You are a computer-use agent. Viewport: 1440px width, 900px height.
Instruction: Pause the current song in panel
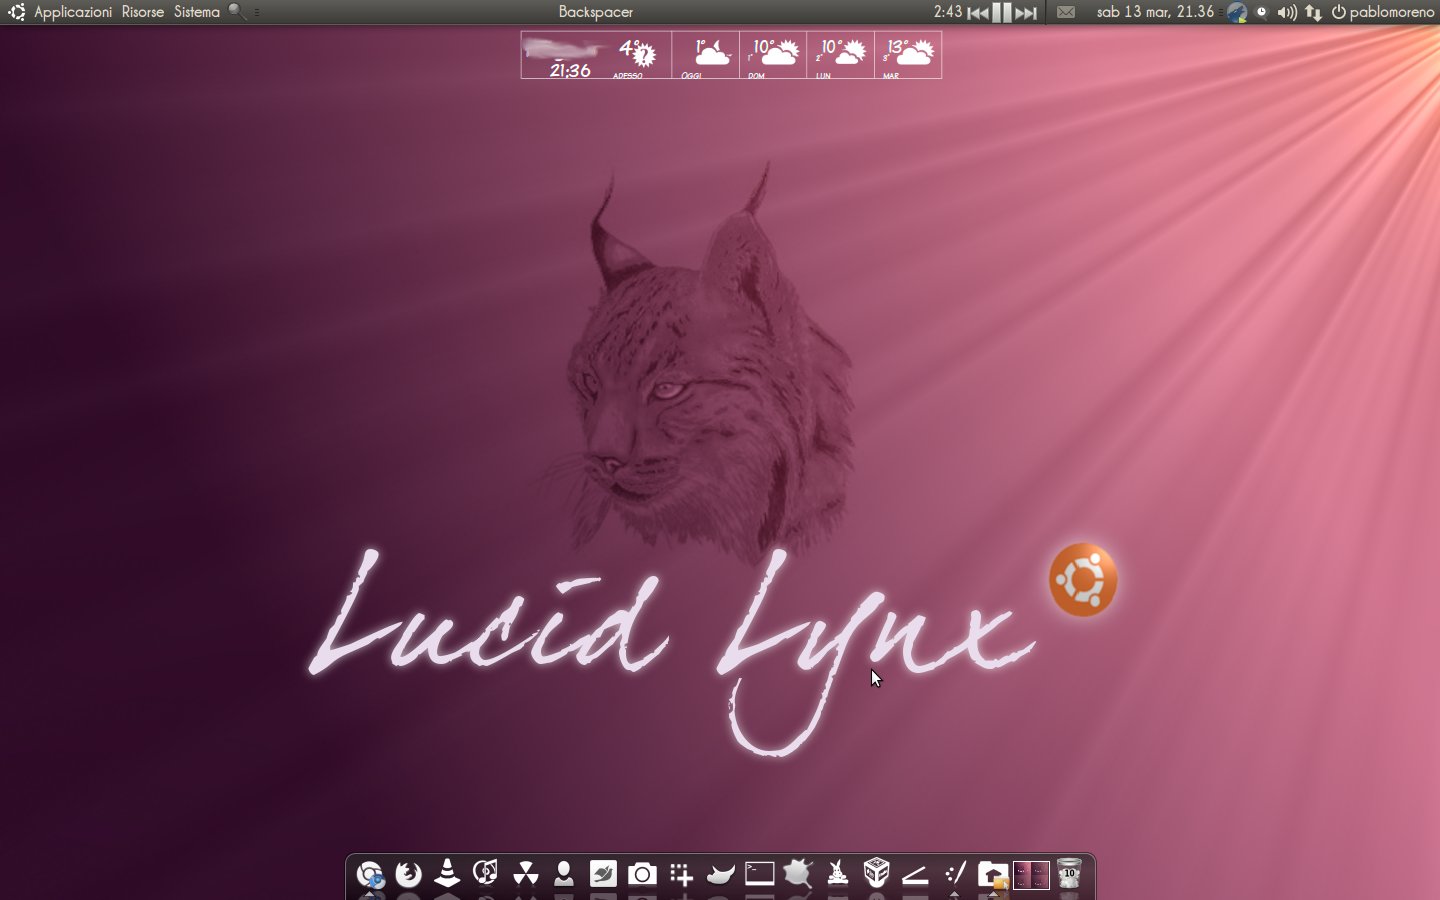coord(1001,13)
